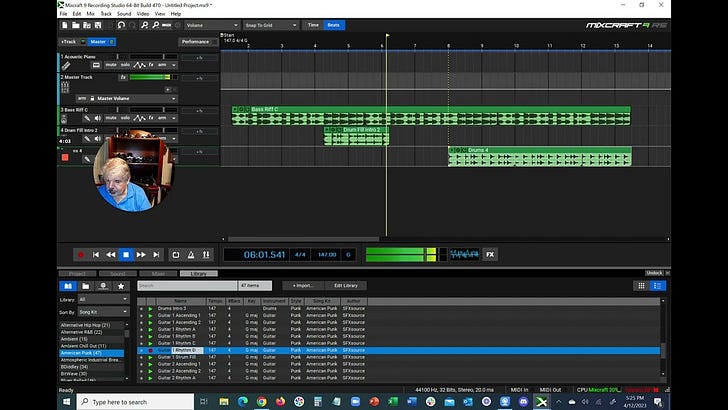
Task: Click the Rewind transport button
Action: click(110, 254)
